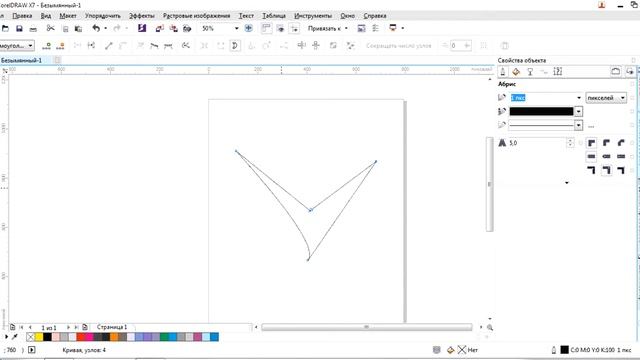This screenshot has width=640, height=360.
Task: Click the Symmetrical node icon
Action: [168, 46]
